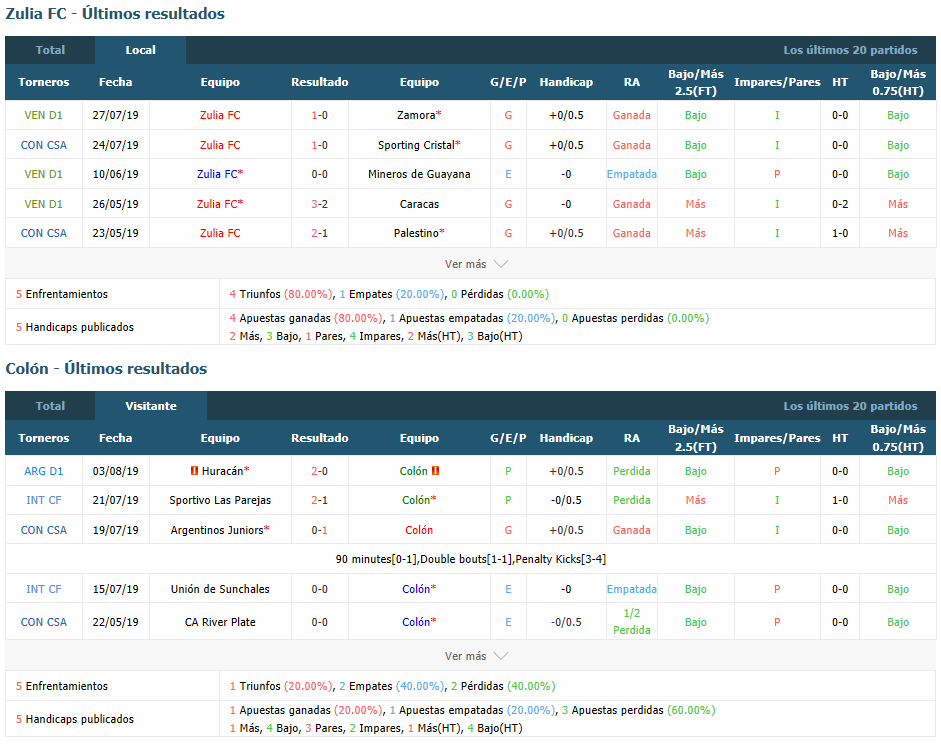This screenshot has width=941, height=744.
Task: Click '1 Triunfos (20.00%)' summary for Colón
Action: tap(280, 686)
